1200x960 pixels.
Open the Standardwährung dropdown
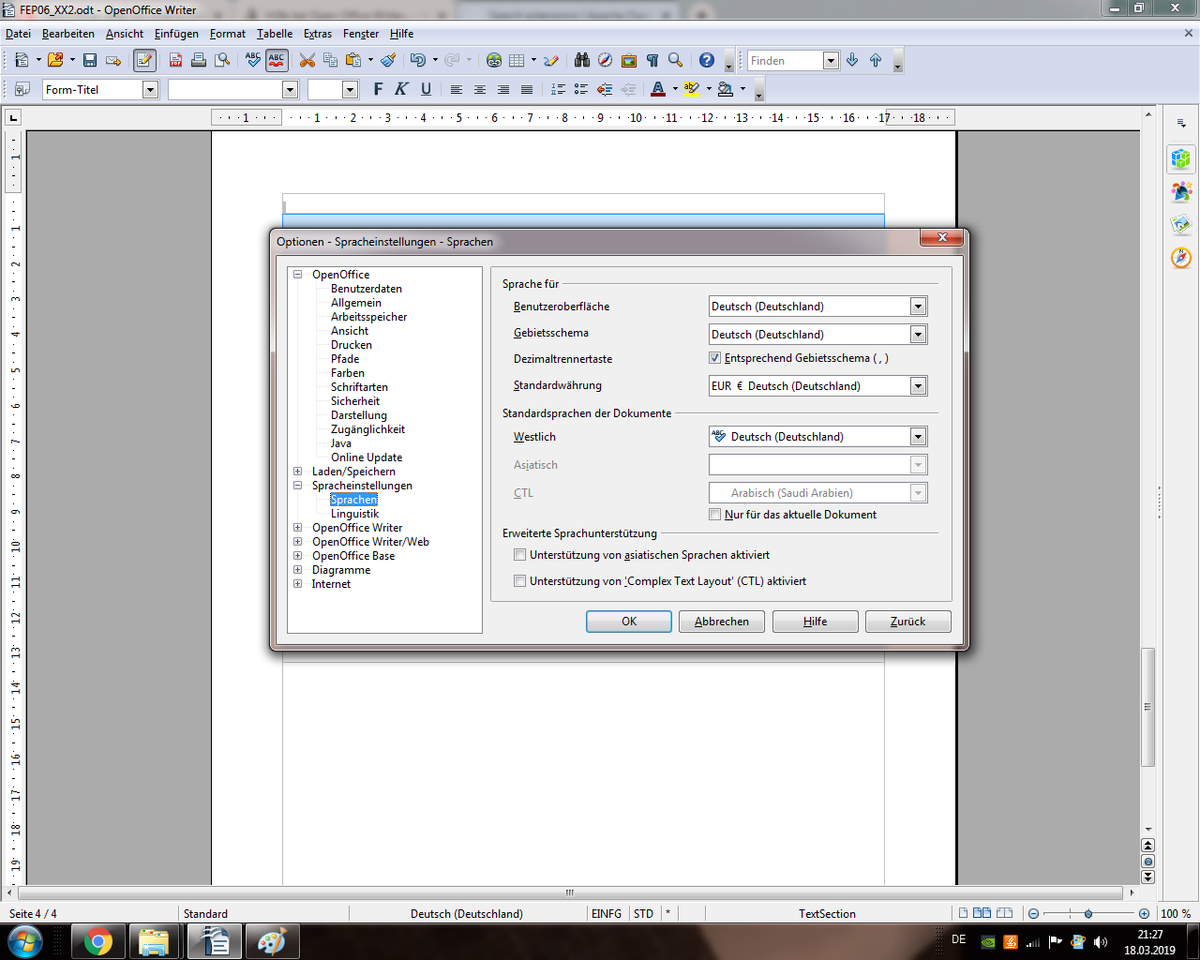click(918, 386)
